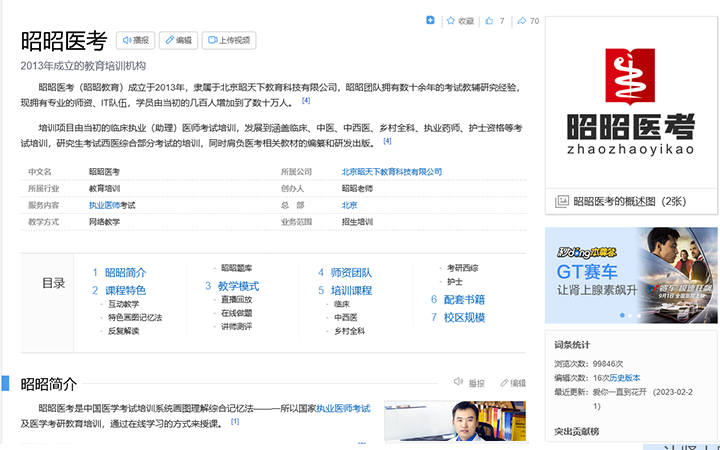Image resolution: width=720 pixels, height=450 pixels.
Task: Click the 网络教学 teaching method value
Action: point(104,222)
